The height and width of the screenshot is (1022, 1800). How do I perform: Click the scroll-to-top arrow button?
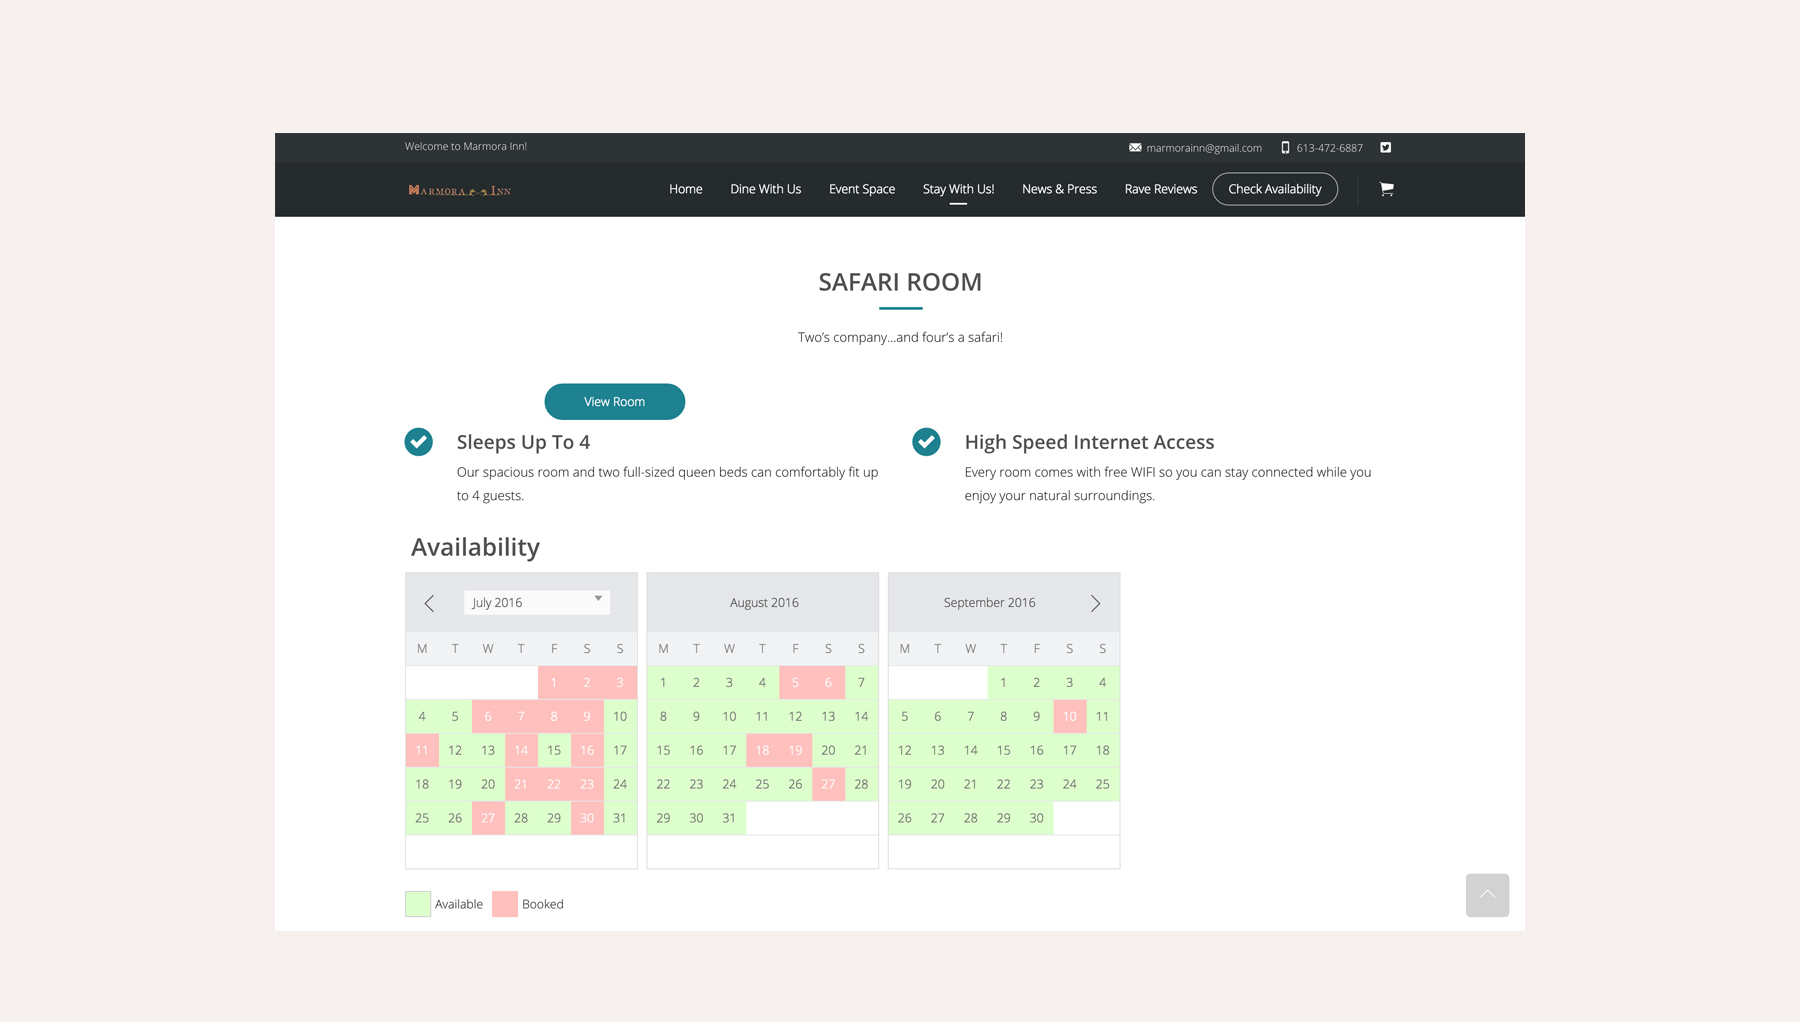(x=1487, y=895)
